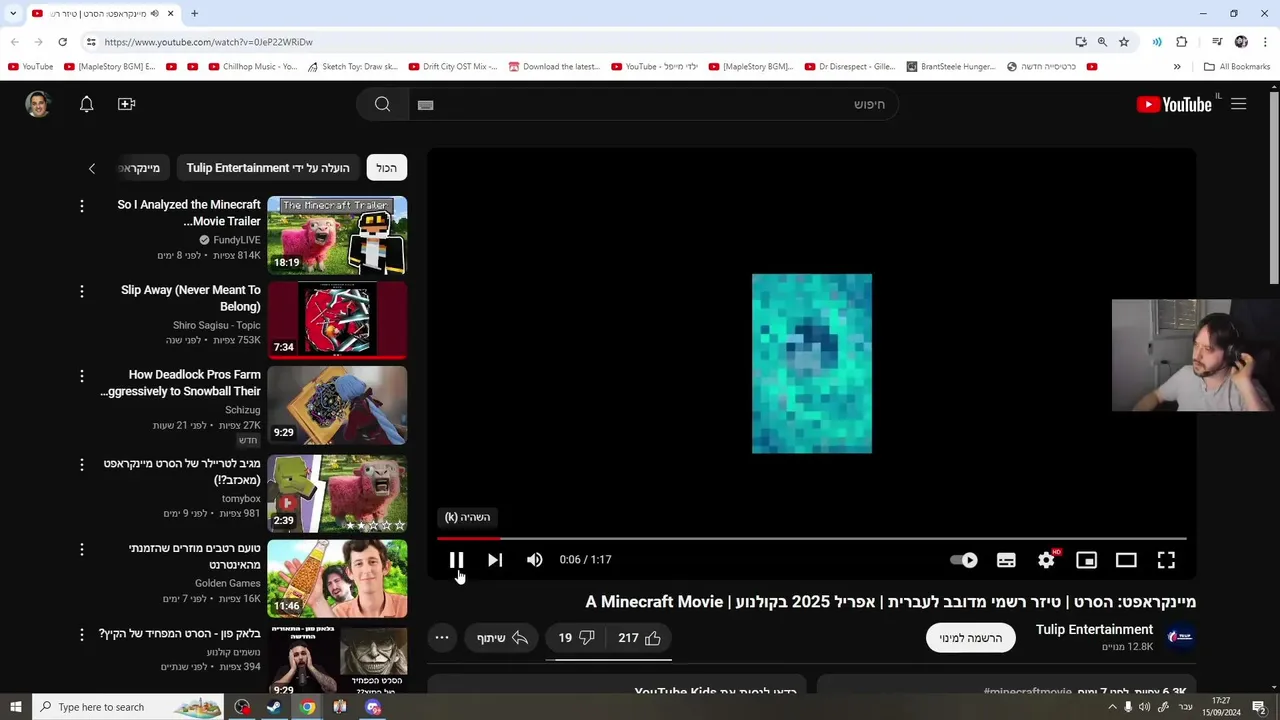Open Chrome three-dot menu

(x=1265, y=42)
